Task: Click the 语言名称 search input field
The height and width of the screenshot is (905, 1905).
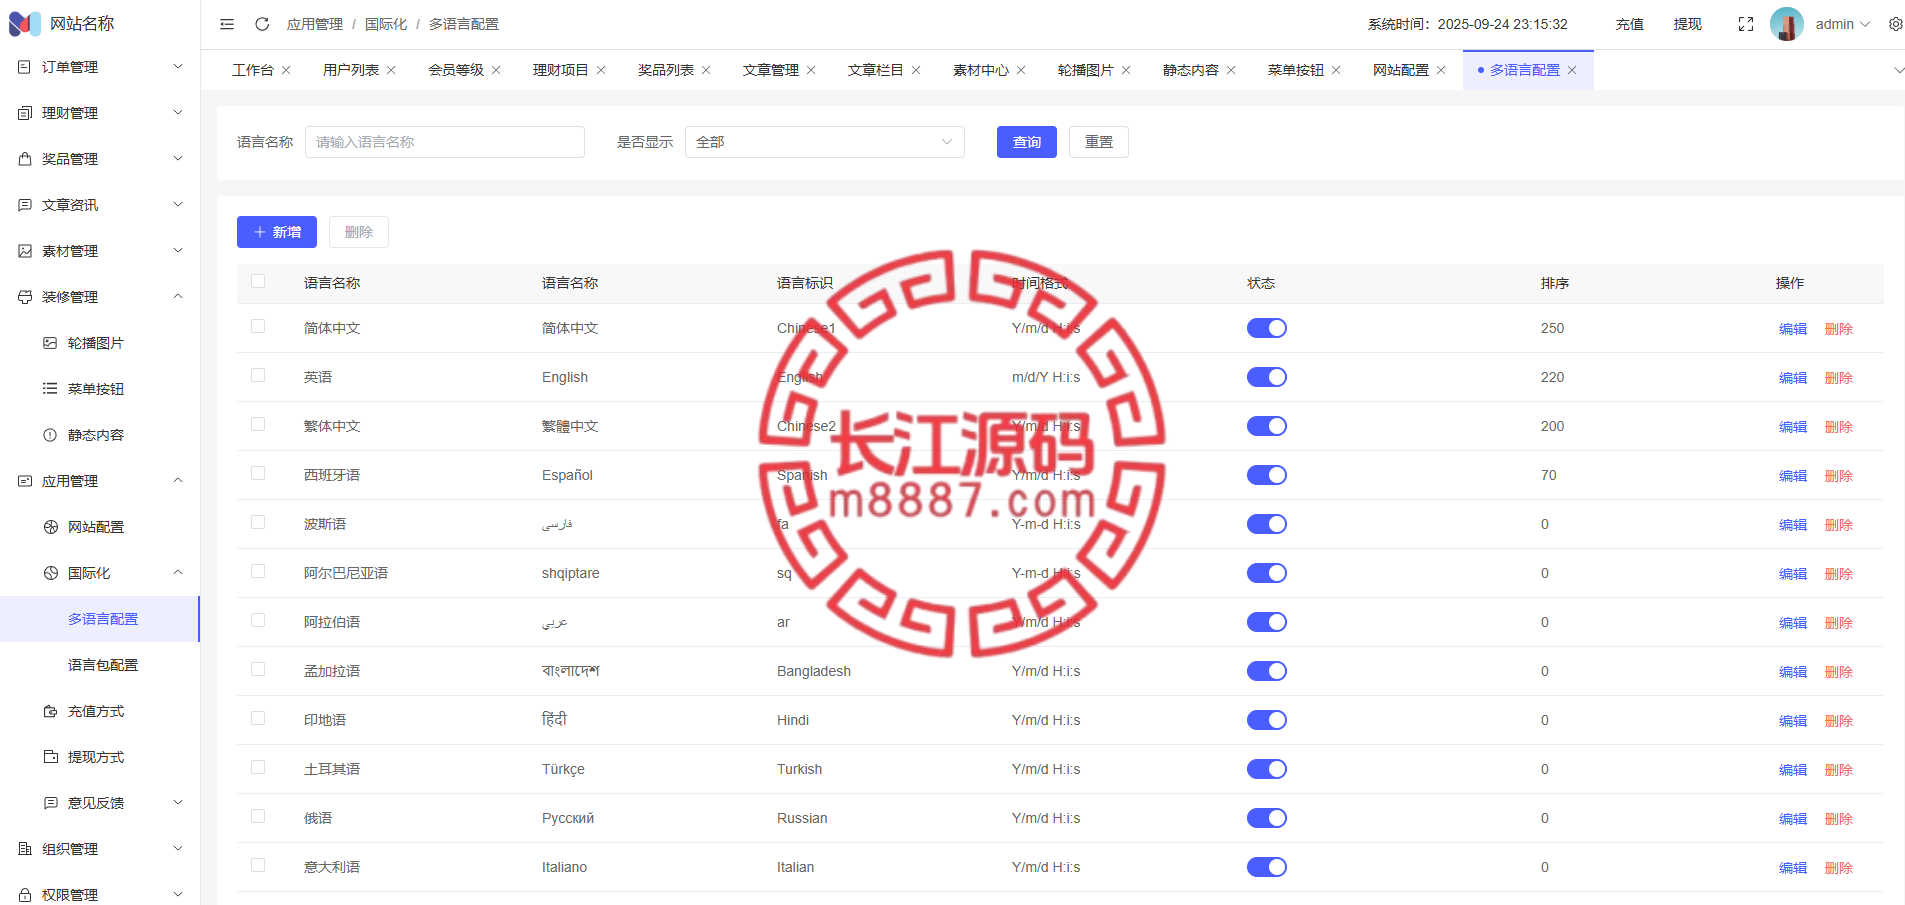Action: coord(445,142)
